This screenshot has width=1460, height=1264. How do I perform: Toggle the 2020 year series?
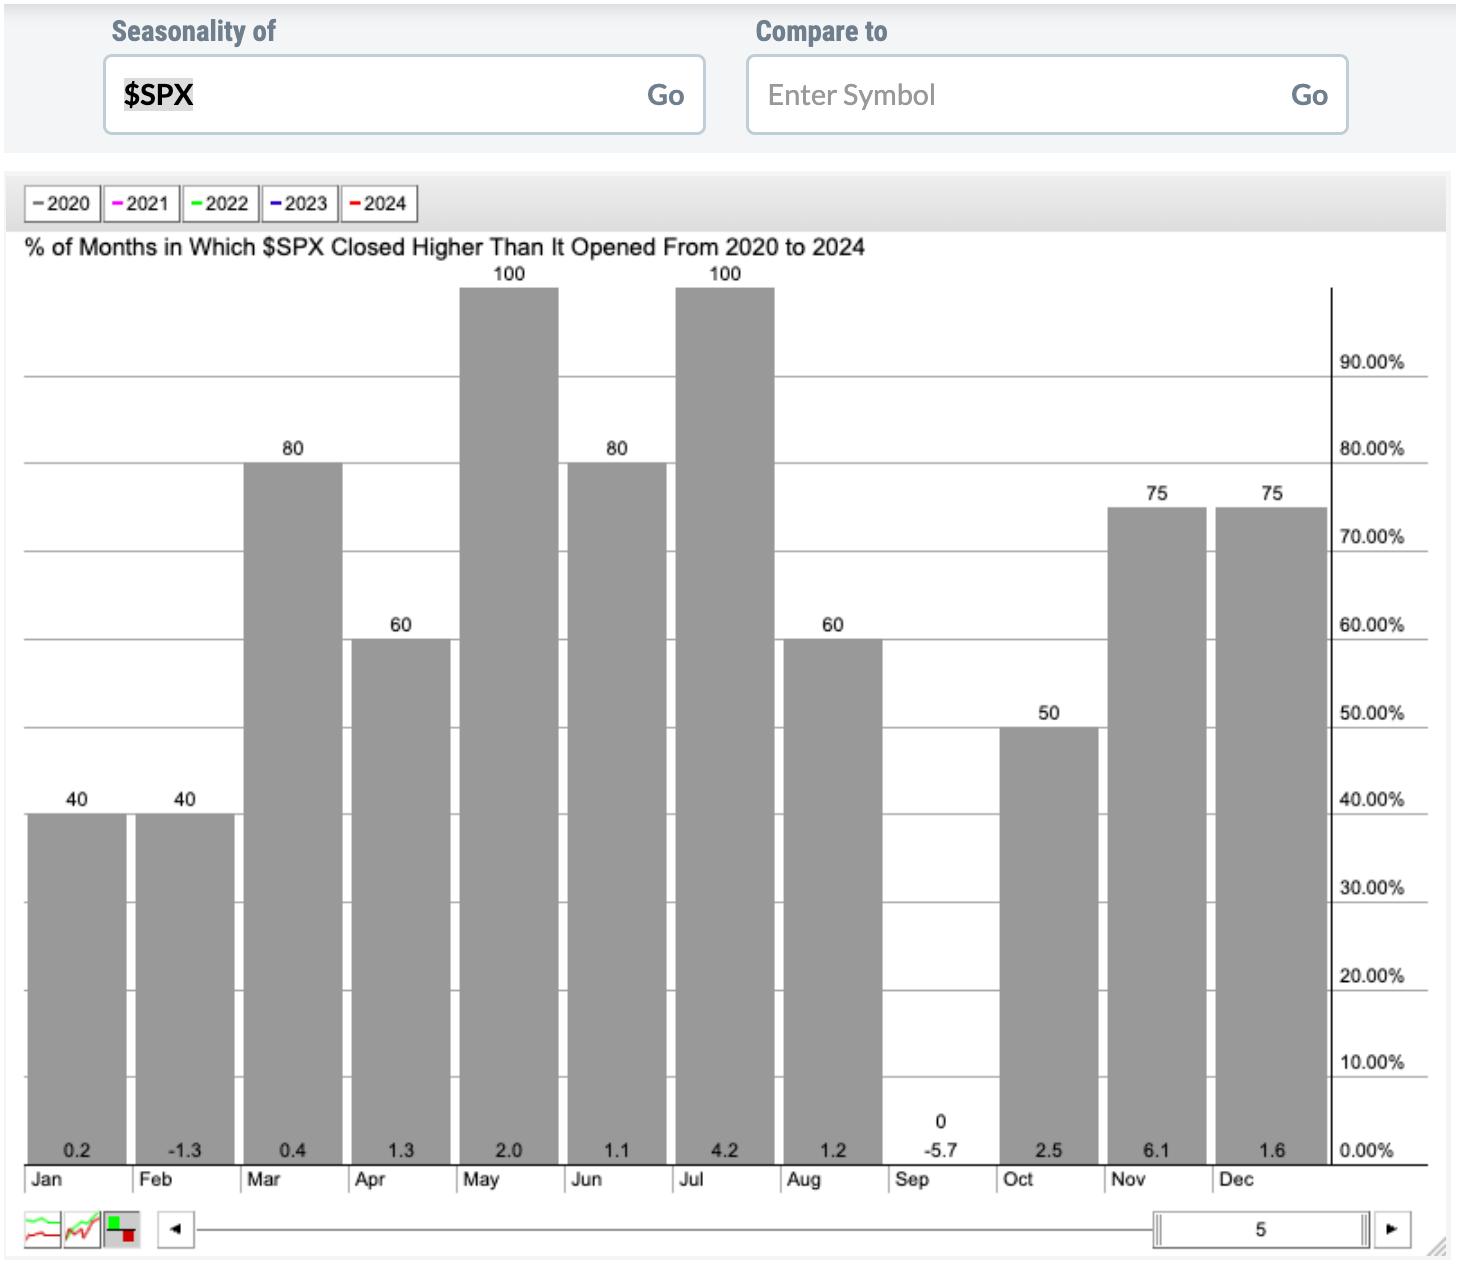[x=62, y=204]
